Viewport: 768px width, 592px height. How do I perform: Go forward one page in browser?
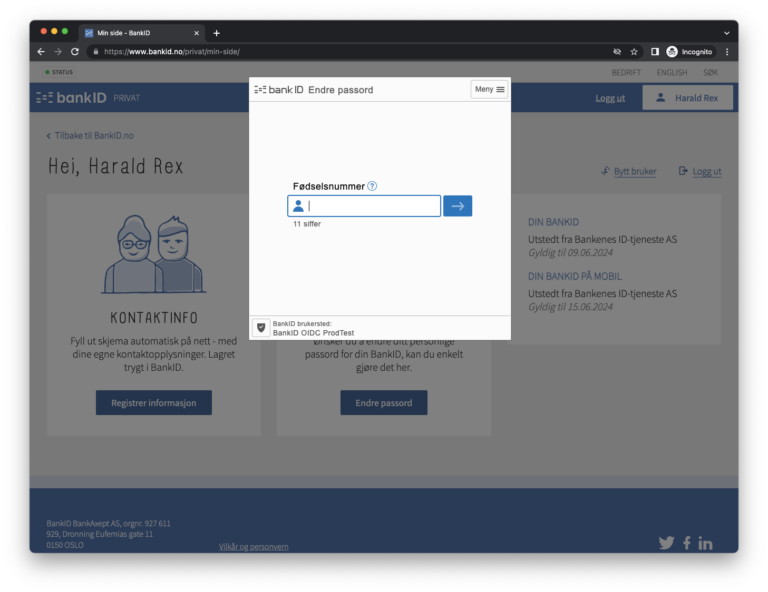pyautogui.click(x=58, y=51)
